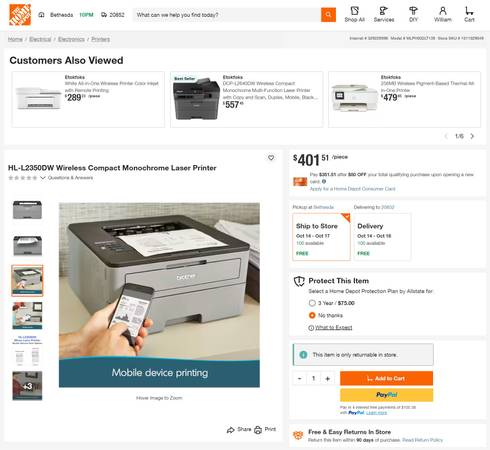Open the William account menu
The height and width of the screenshot is (450, 490).
pyautogui.click(x=443, y=15)
